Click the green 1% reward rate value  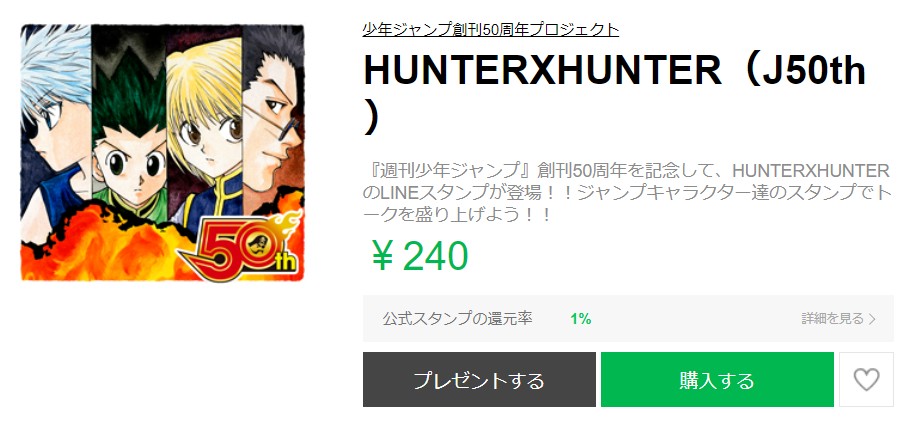tap(581, 319)
